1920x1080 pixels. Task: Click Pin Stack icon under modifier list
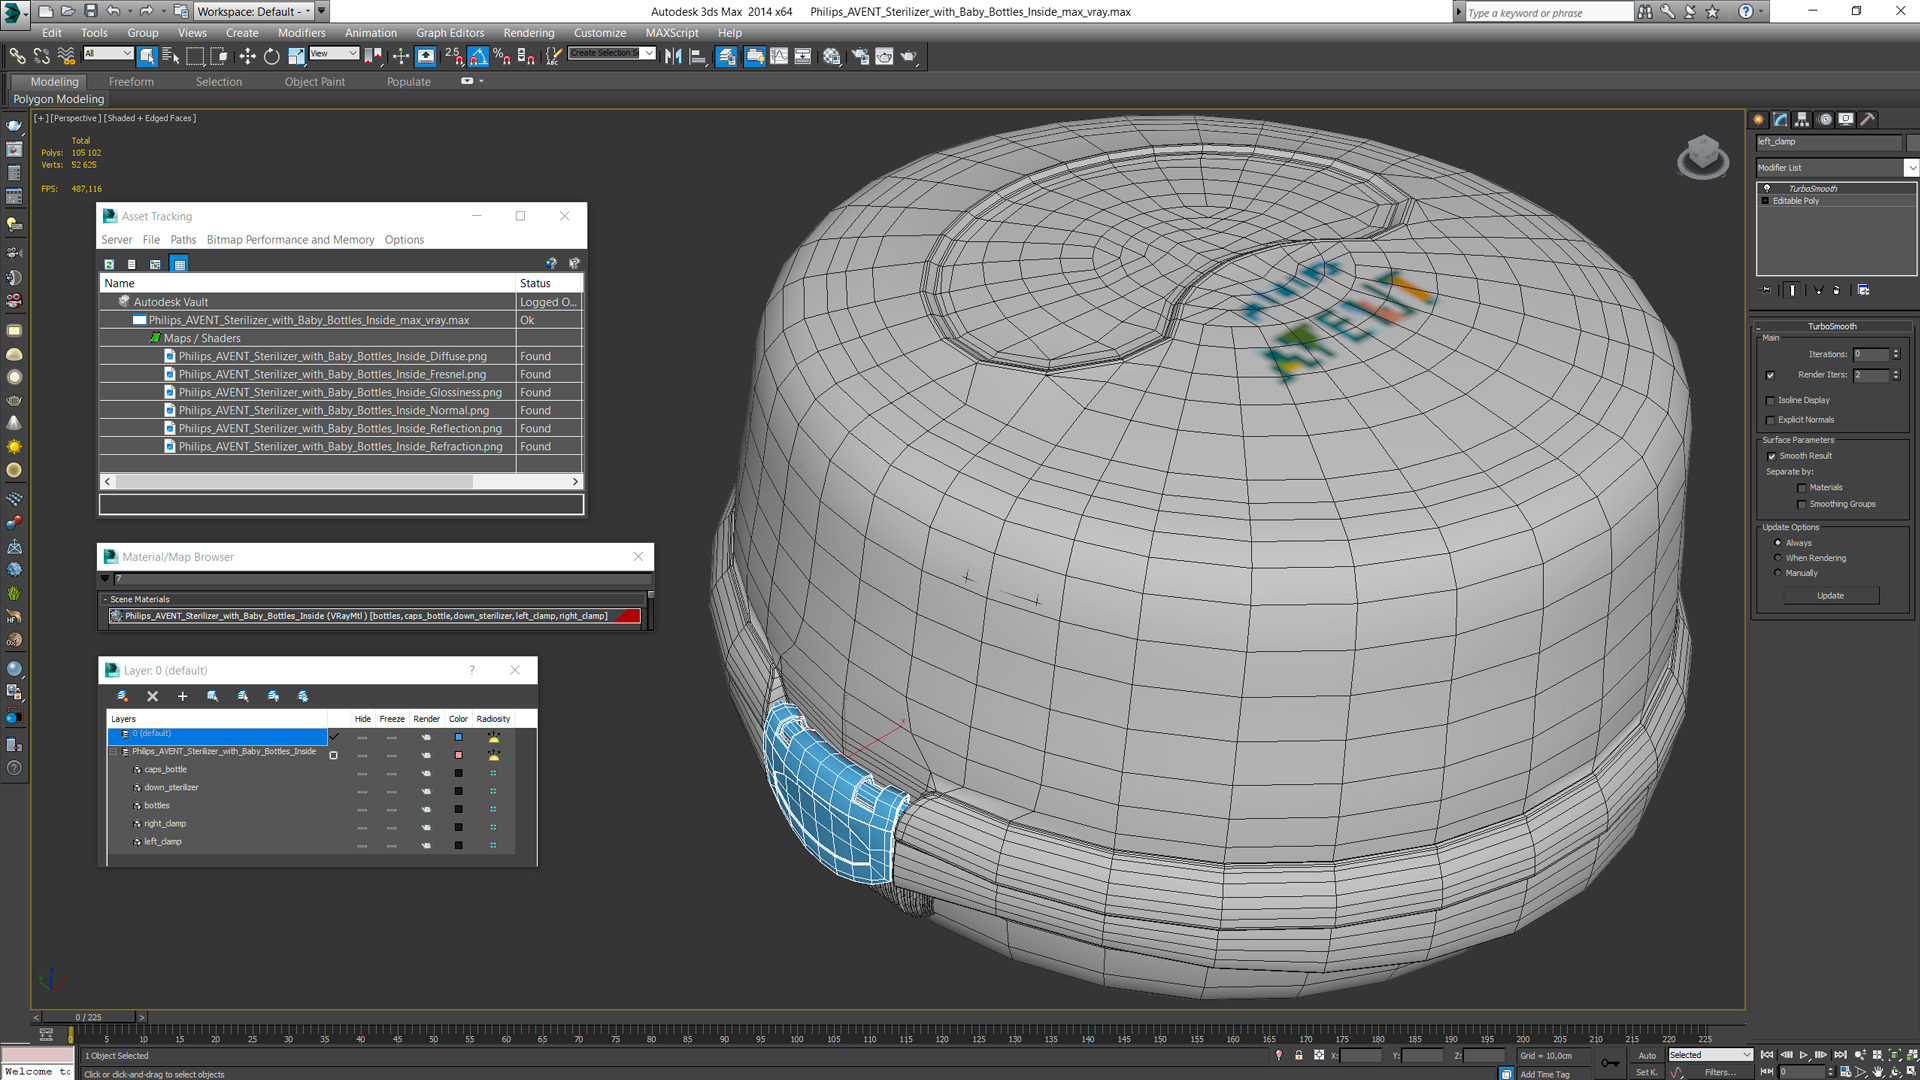[1766, 290]
